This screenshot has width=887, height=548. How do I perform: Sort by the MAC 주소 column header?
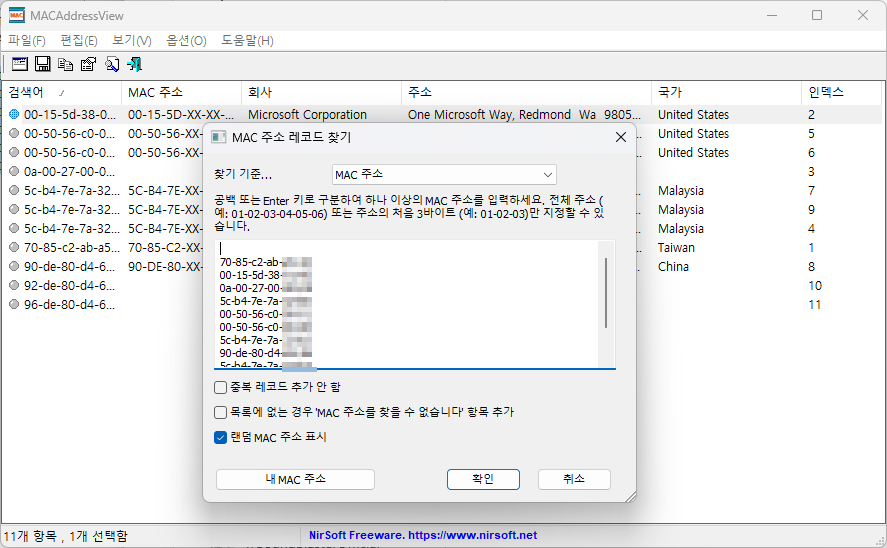(181, 92)
